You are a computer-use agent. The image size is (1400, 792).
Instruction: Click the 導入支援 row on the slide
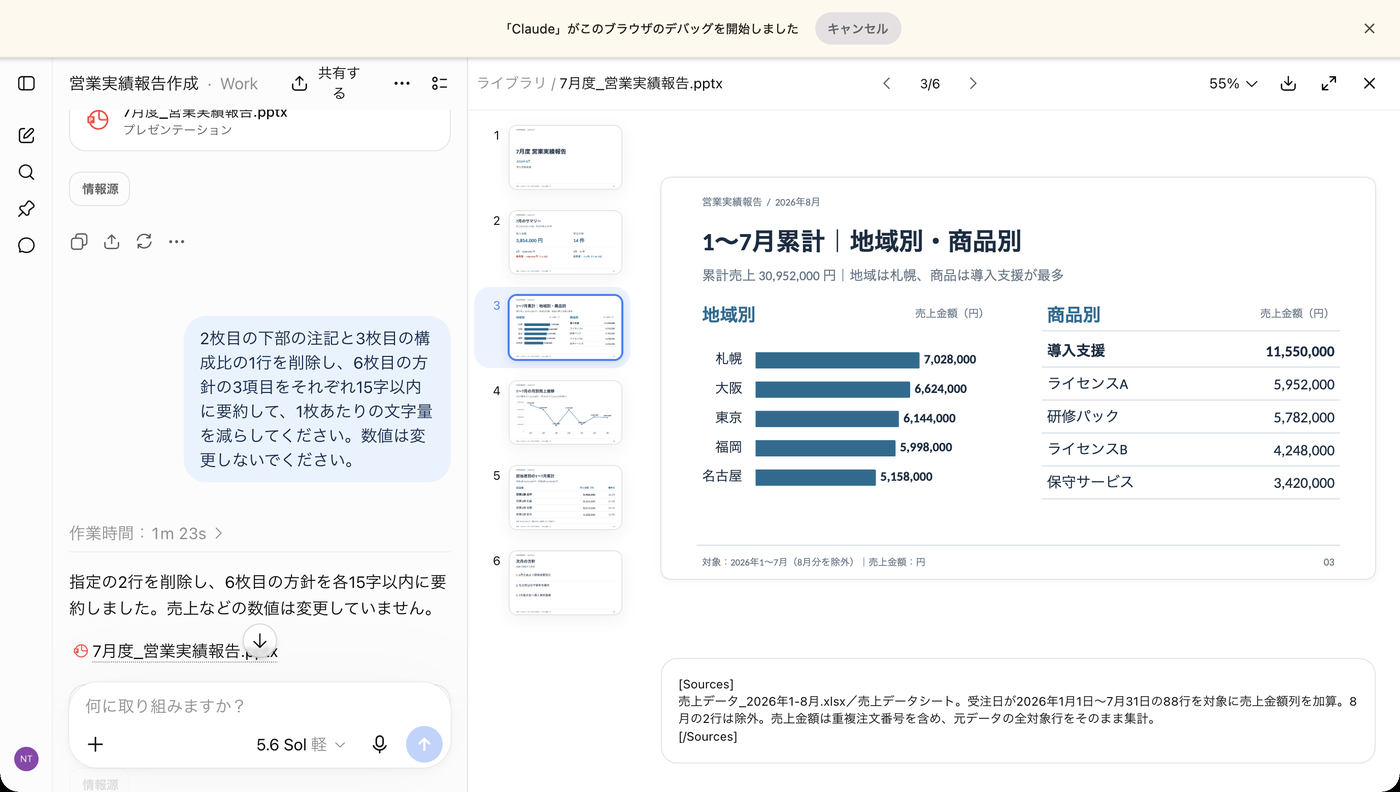1190,351
